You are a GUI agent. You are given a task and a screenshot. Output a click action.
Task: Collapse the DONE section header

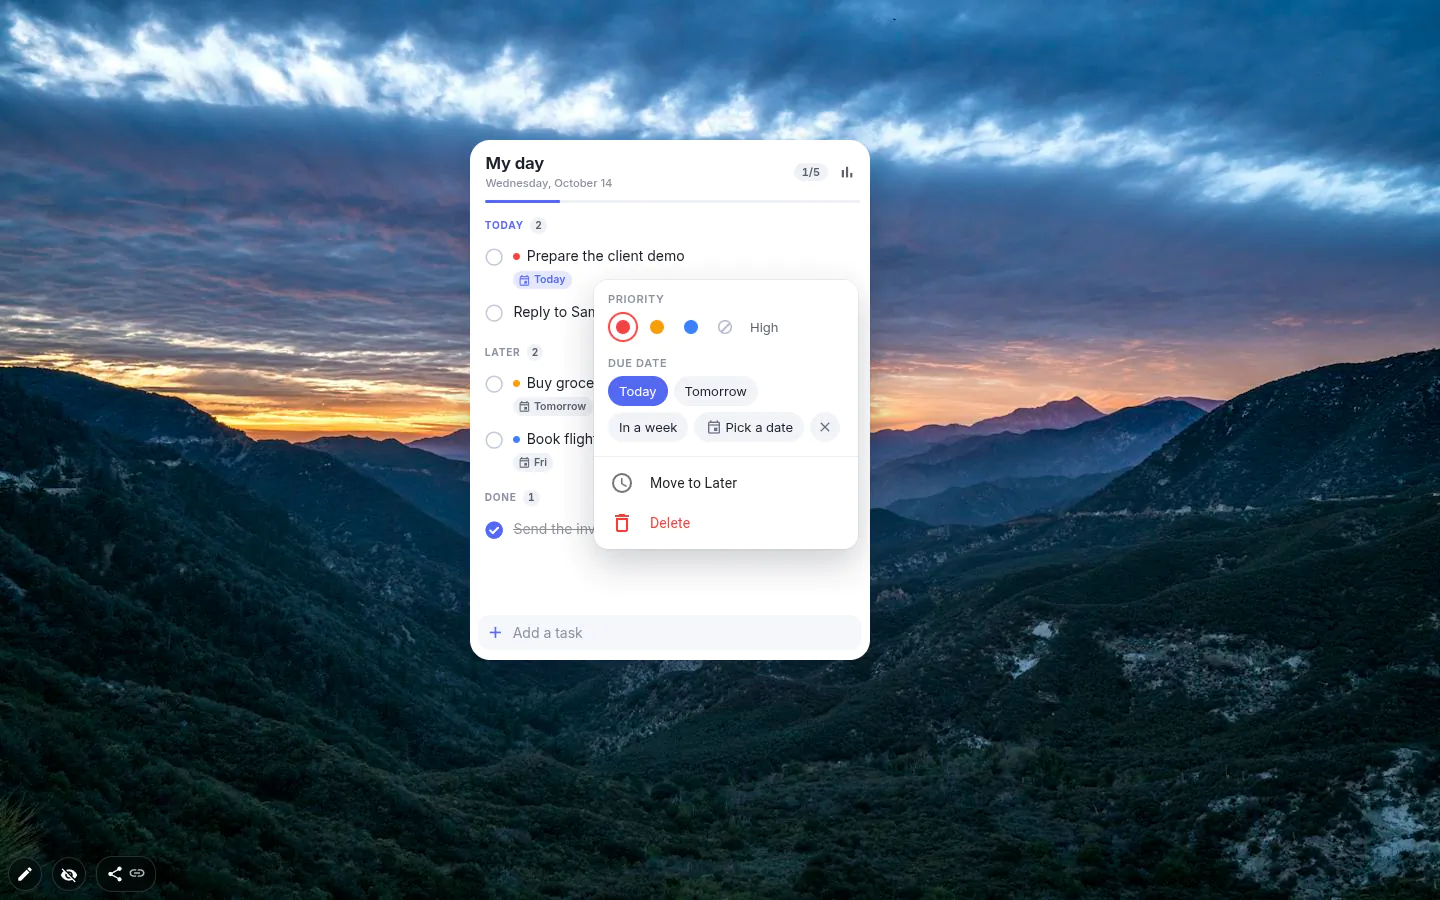(511, 497)
